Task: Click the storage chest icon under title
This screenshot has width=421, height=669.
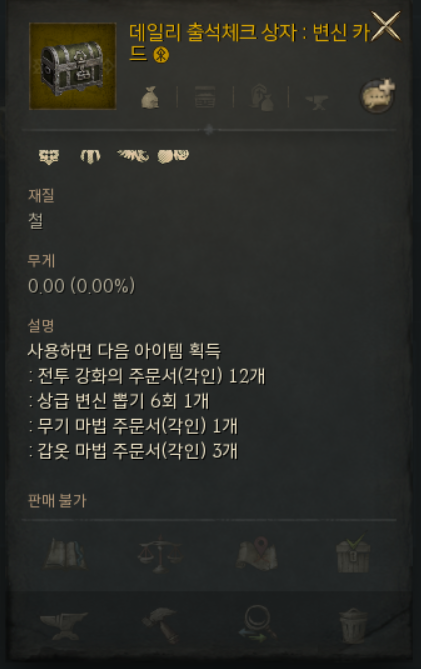Action: (x=205, y=97)
